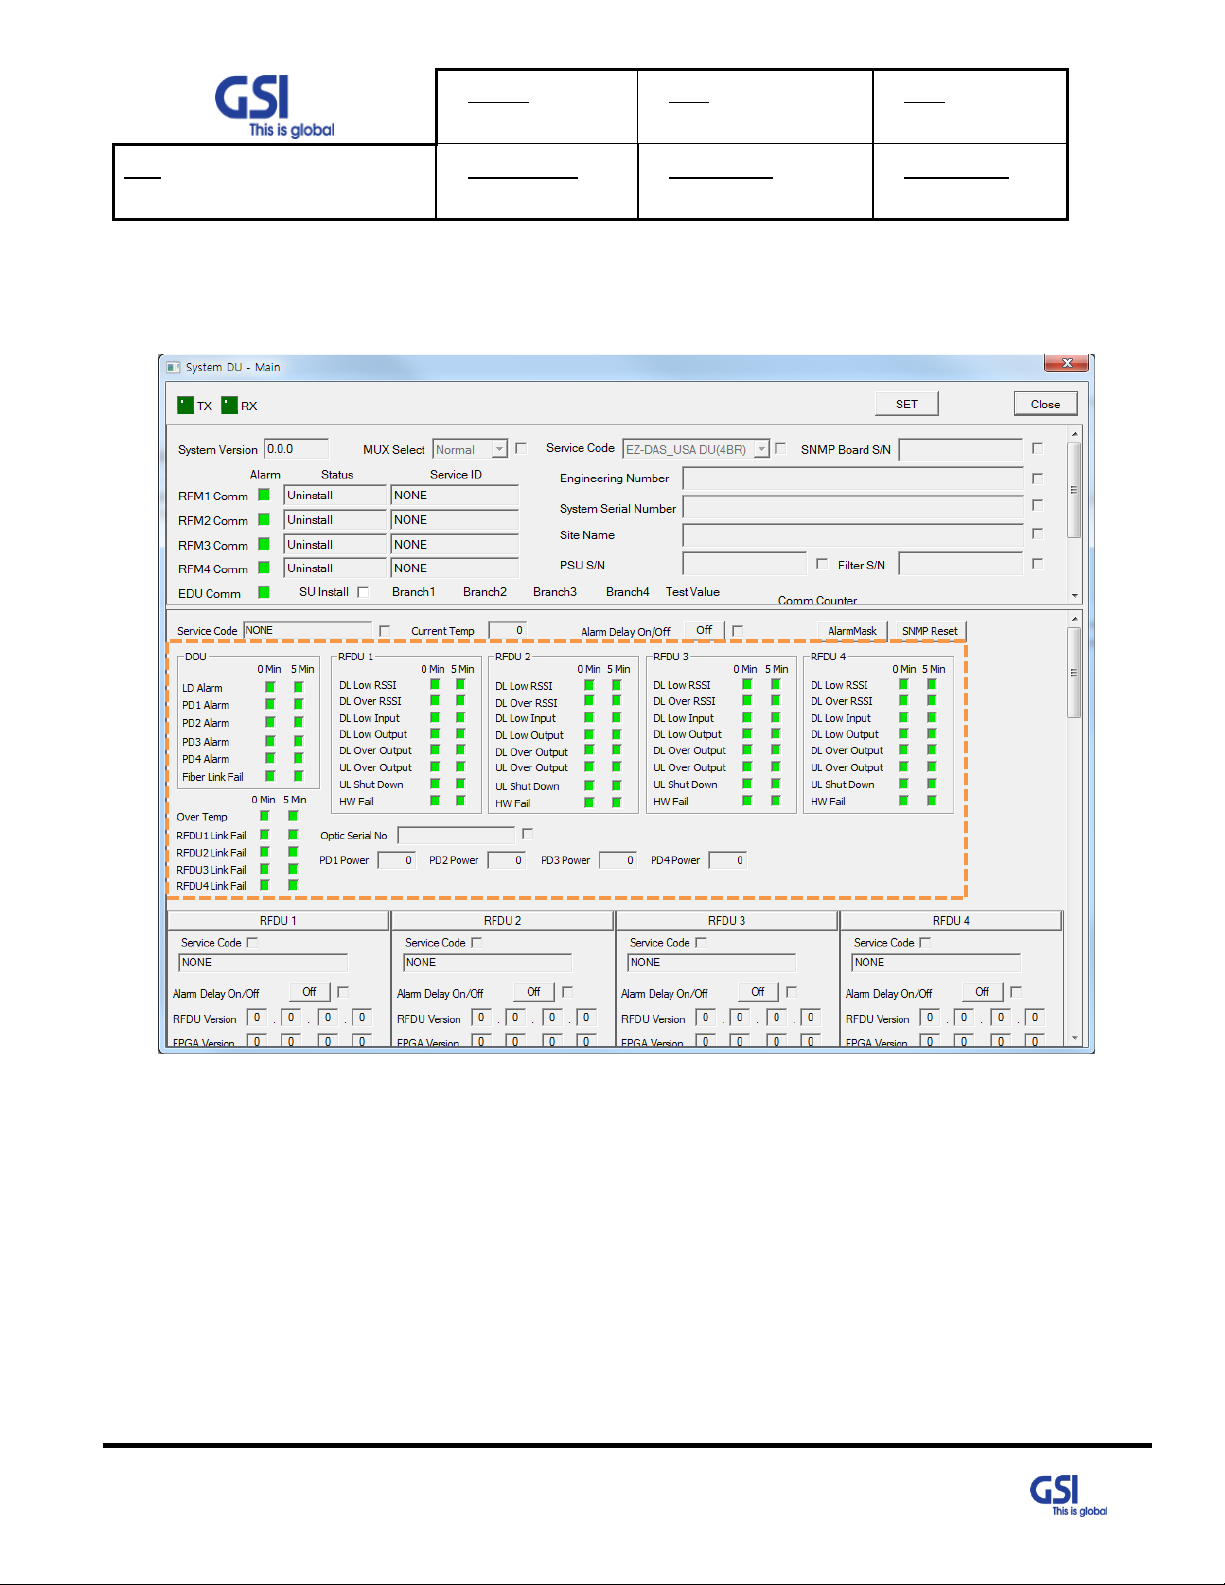Click the System Version field

tap(296, 449)
